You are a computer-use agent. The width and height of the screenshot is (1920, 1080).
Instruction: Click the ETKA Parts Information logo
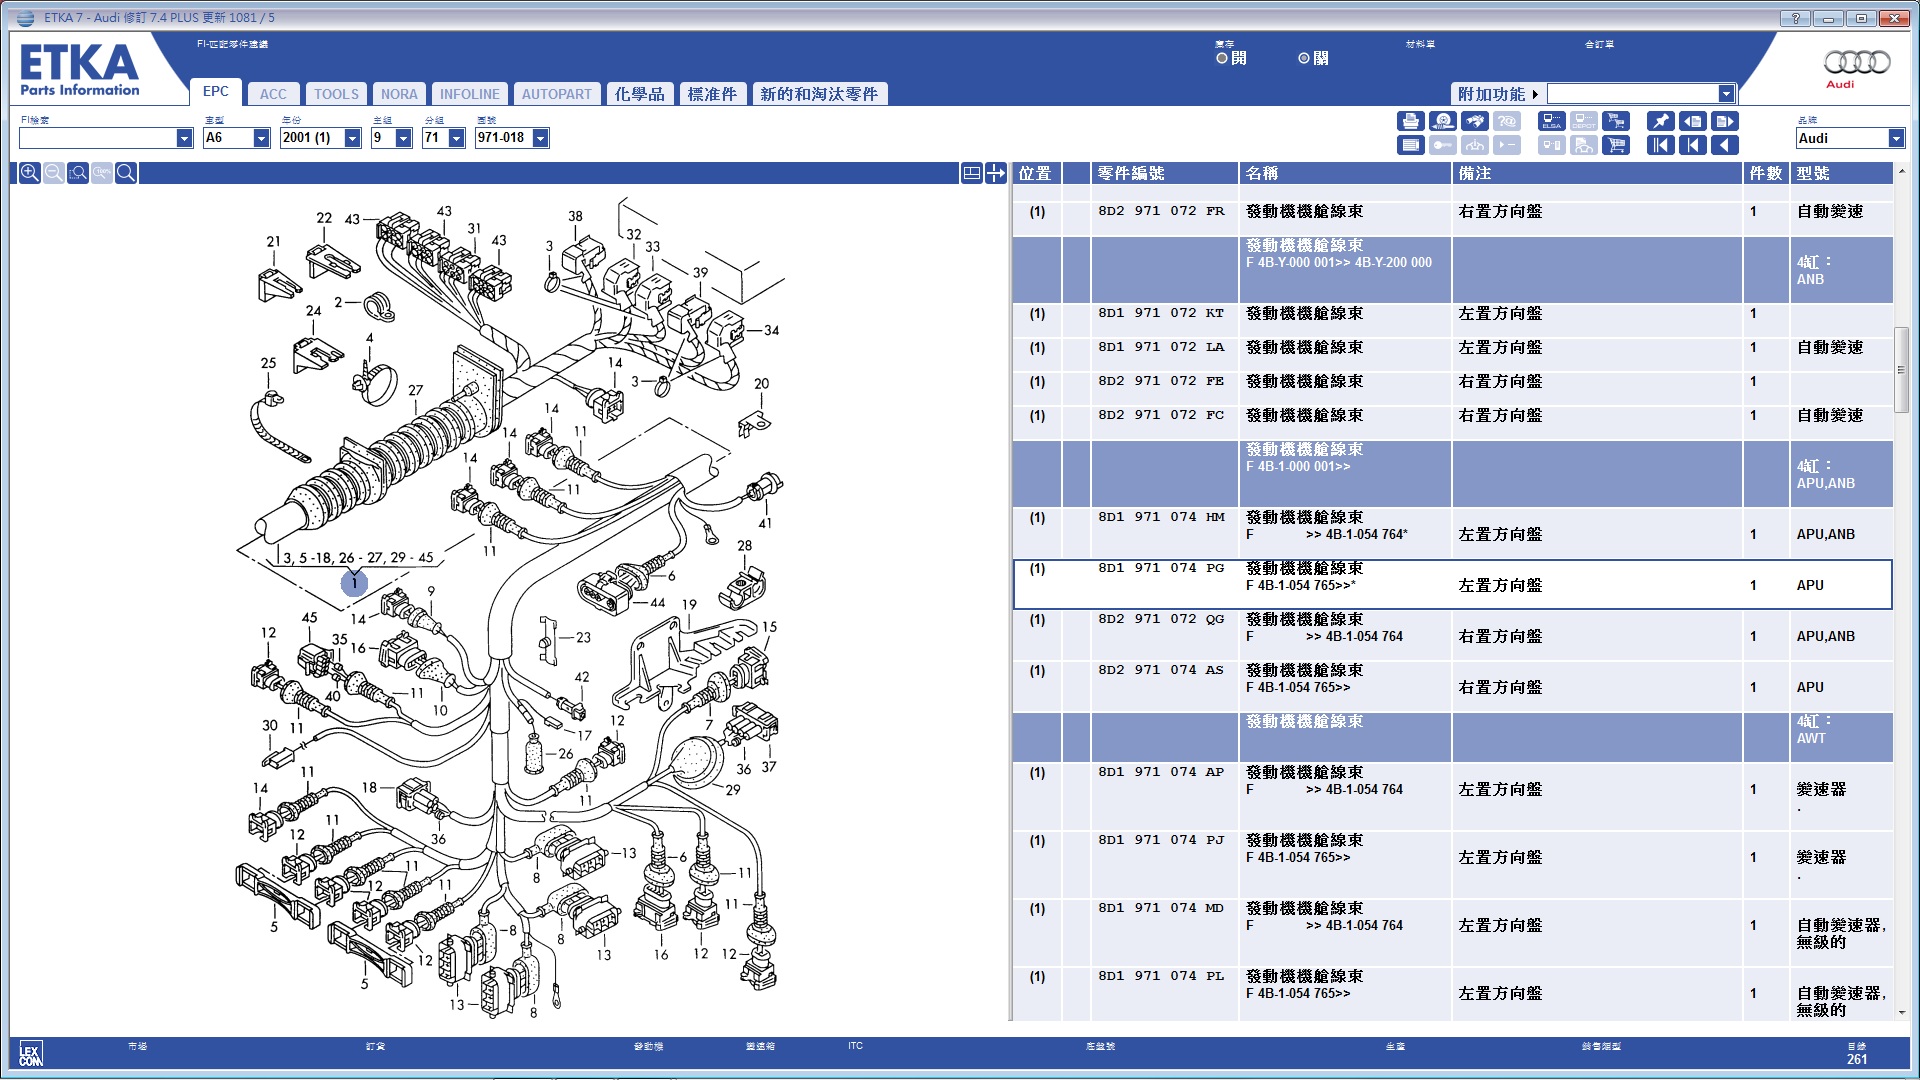click(x=79, y=70)
